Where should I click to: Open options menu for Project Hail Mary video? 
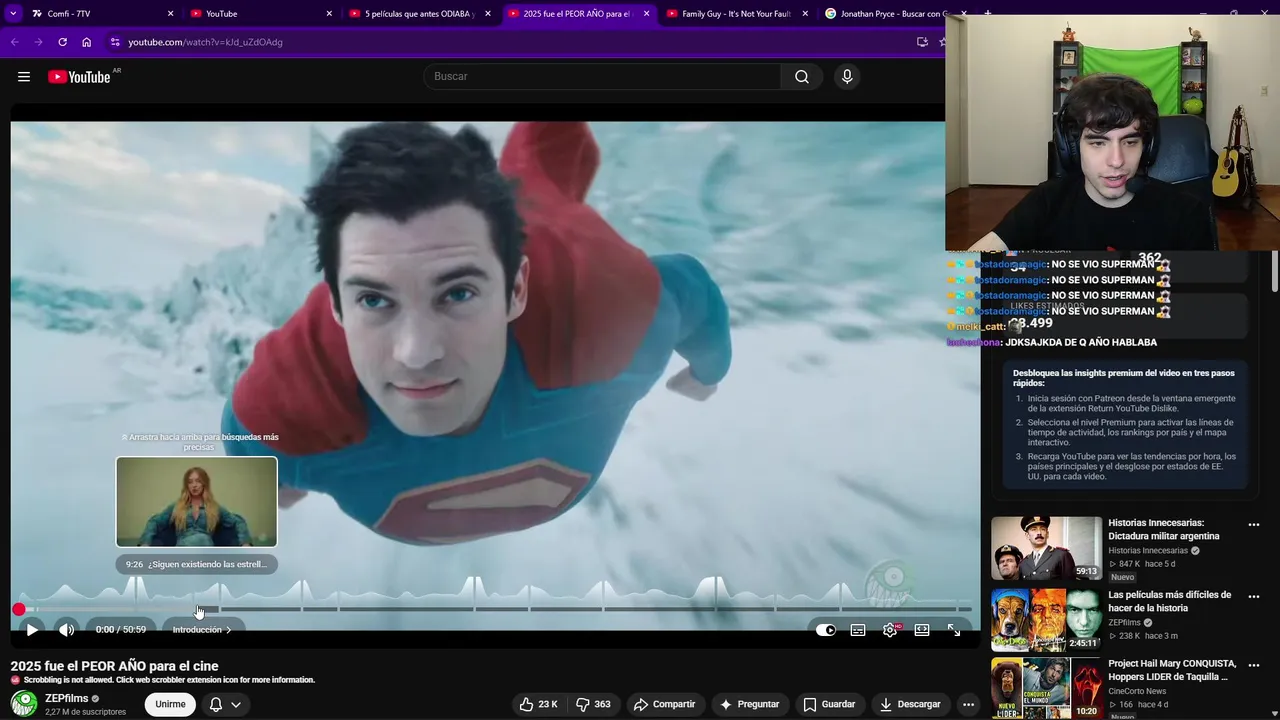pyautogui.click(x=1254, y=665)
